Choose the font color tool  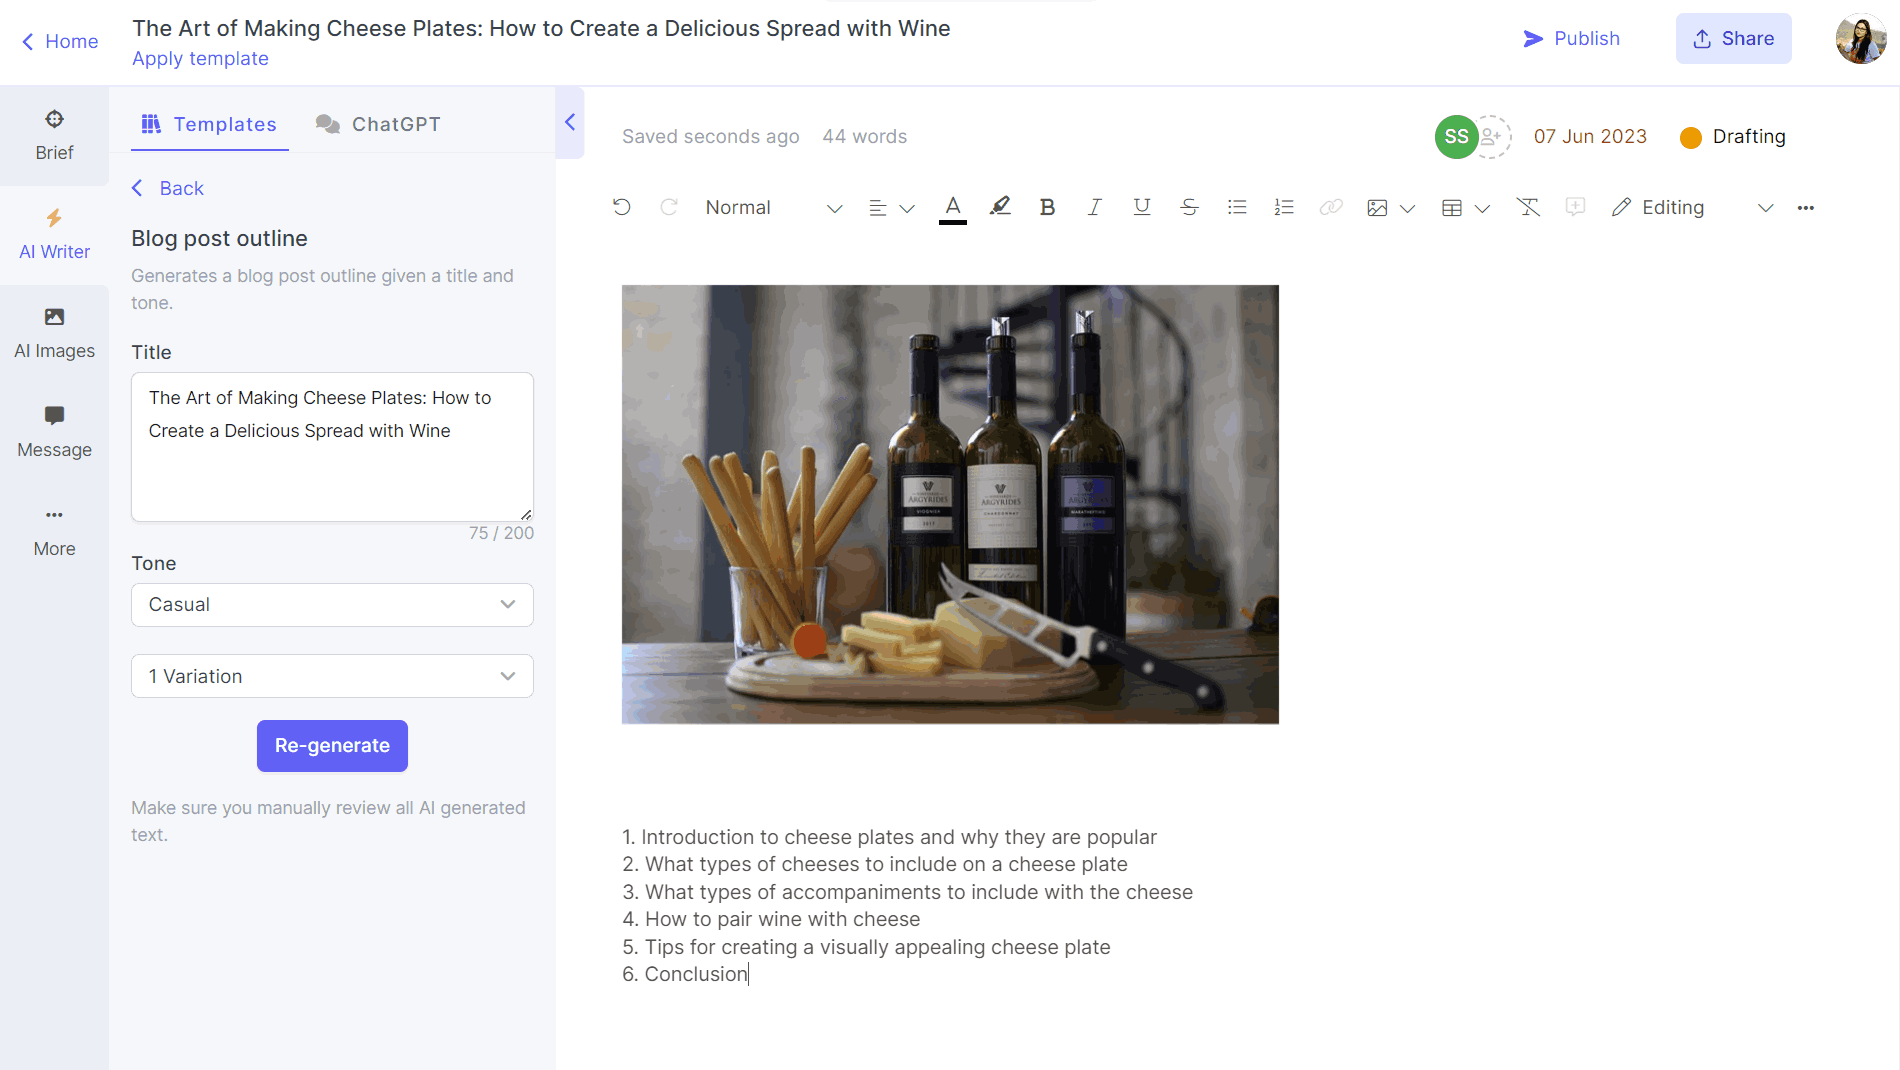pos(953,208)
